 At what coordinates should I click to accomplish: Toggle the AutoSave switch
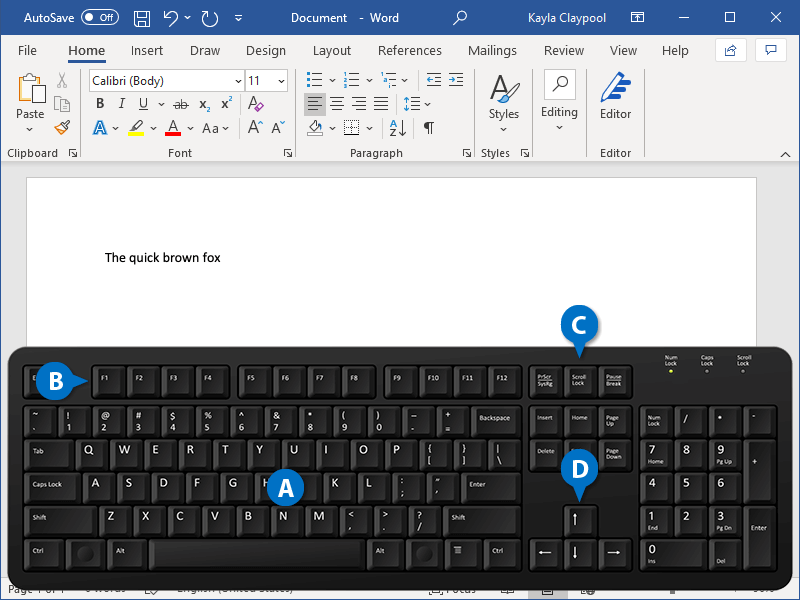point(99,18)
